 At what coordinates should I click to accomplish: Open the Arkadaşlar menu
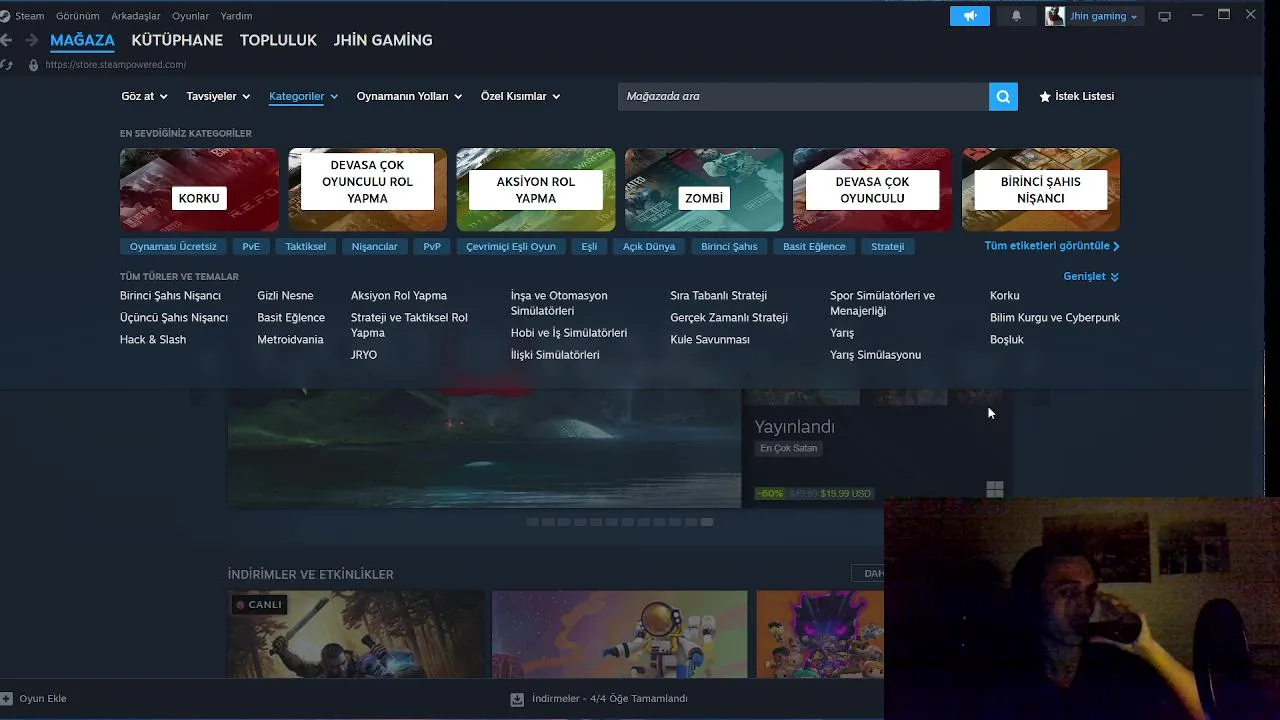[135, 16]
